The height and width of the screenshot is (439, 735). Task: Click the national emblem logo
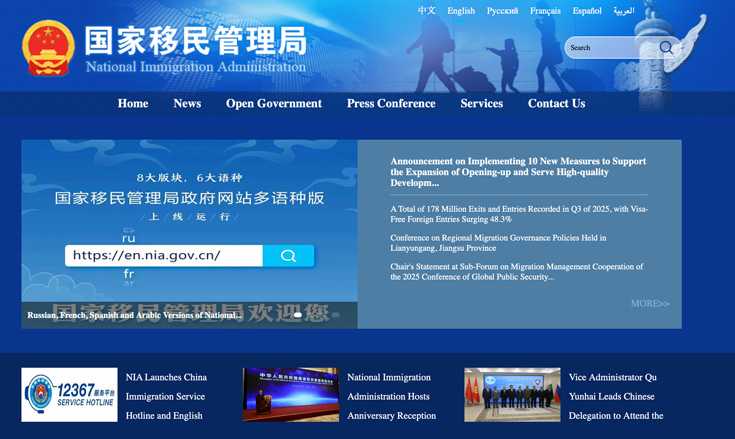pos(48,48)
